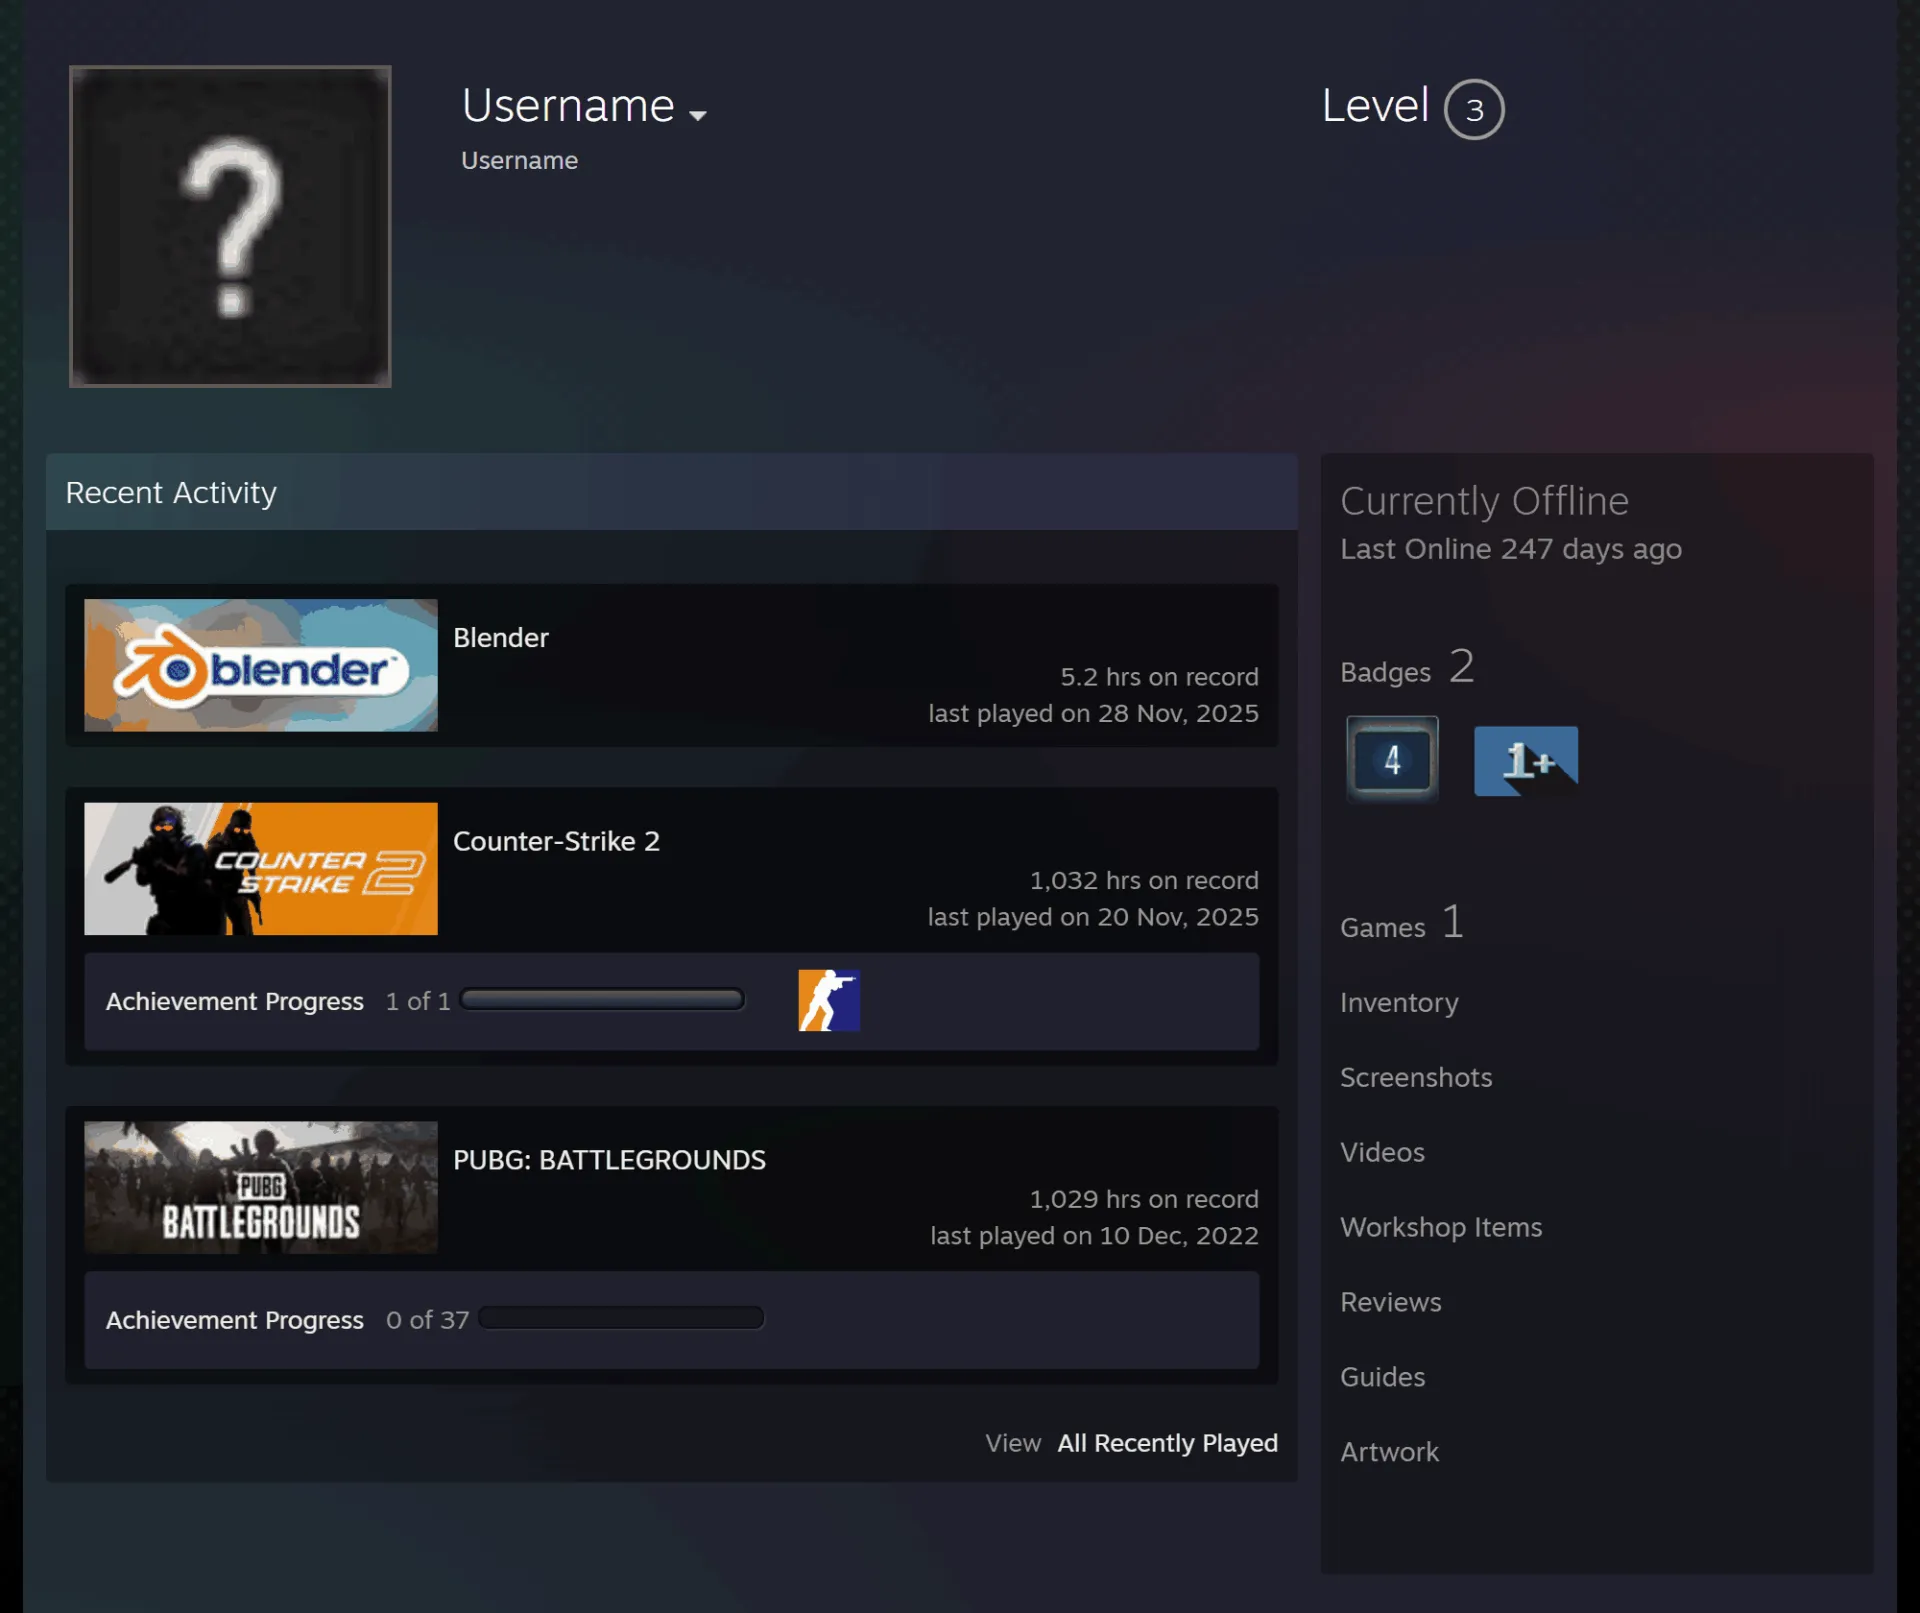Click the PUBG: BATTLEGROUNDS game title
This screenshot has height=1613, width=1920.
pos(609,1160)
